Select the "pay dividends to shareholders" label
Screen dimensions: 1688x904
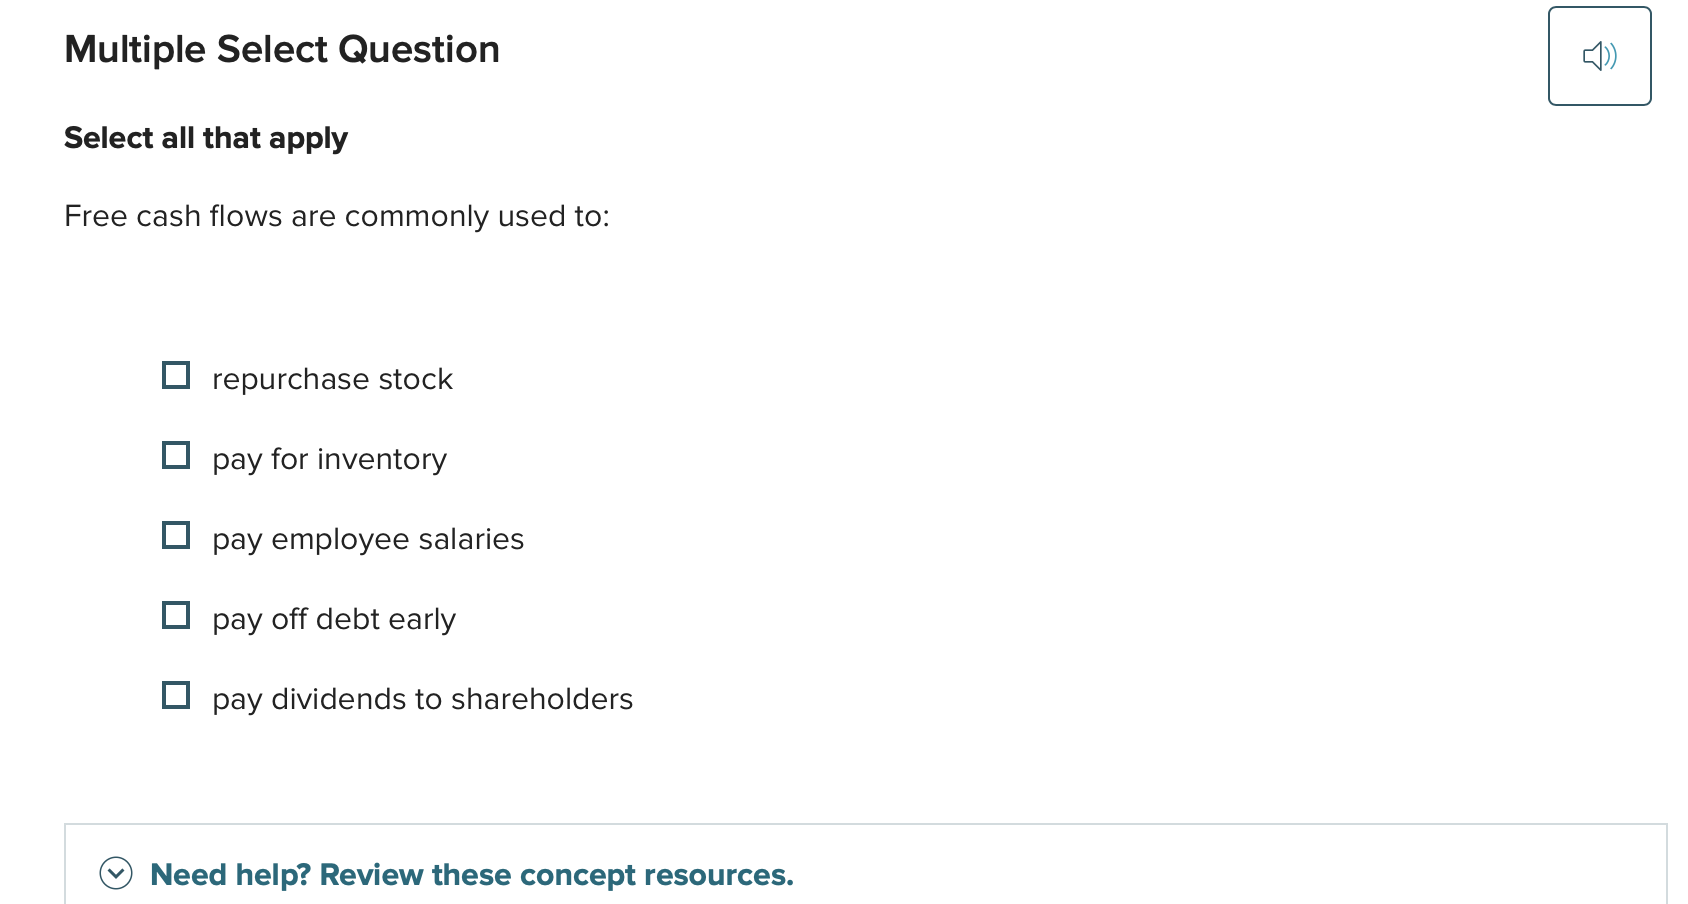tap(422, 699)
